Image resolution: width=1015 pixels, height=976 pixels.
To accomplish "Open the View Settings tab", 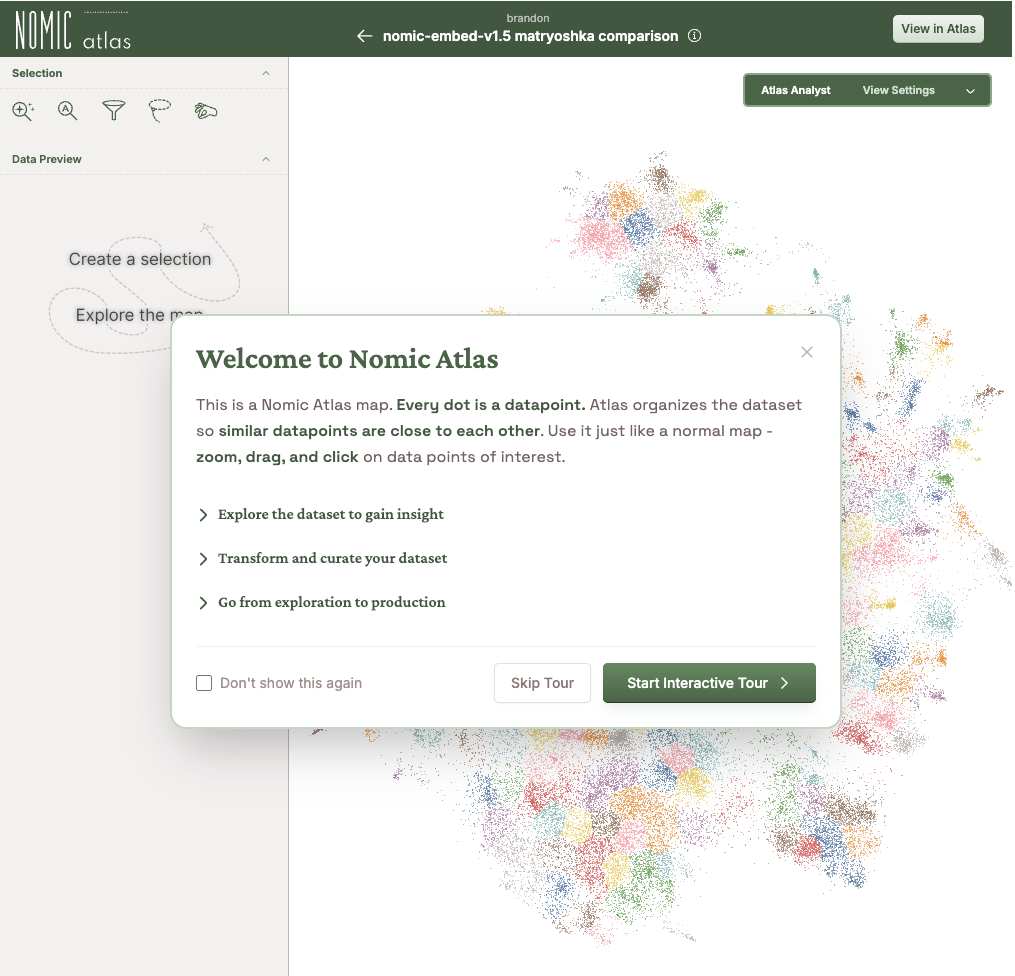I will click(x=898, y=91).
